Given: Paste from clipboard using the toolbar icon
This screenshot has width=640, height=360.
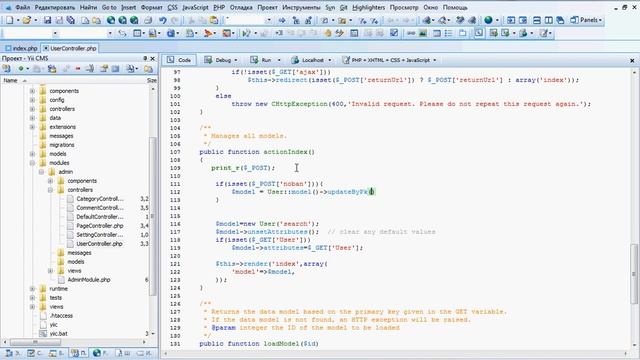Looking at the screenshot, I should click(214, 20).
